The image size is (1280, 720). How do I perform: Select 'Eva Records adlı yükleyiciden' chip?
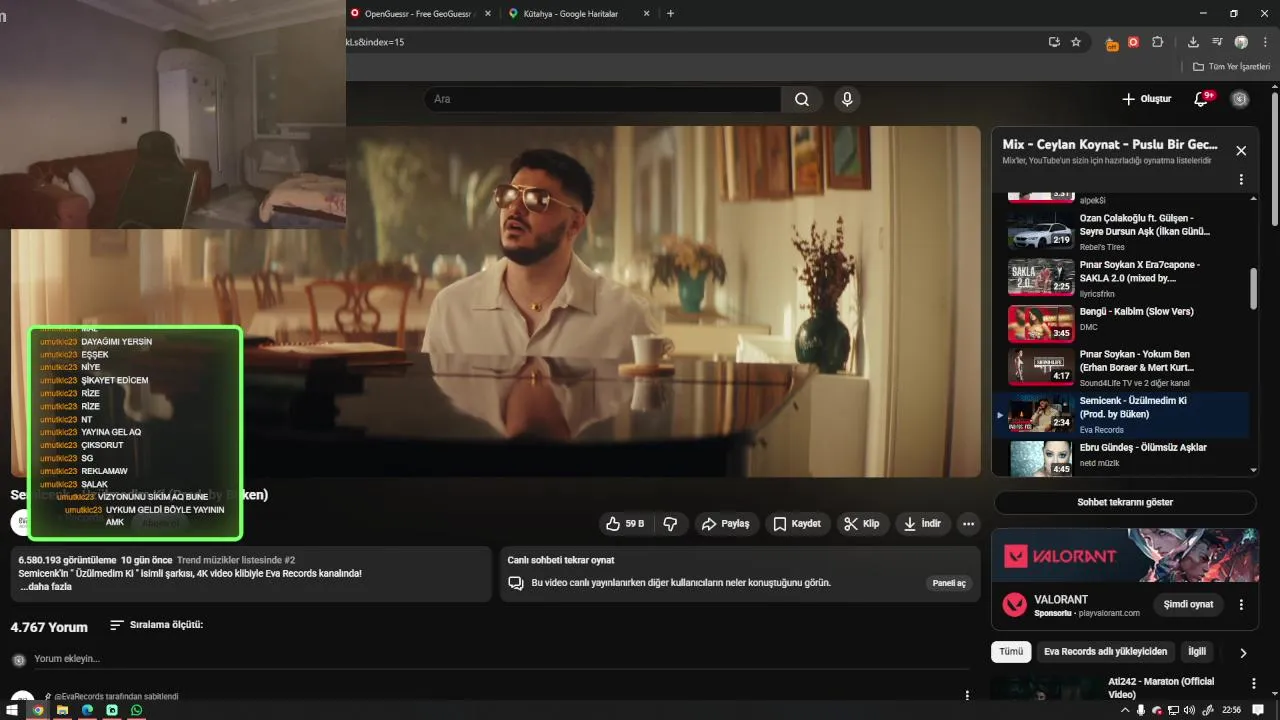pos(1105,651)
